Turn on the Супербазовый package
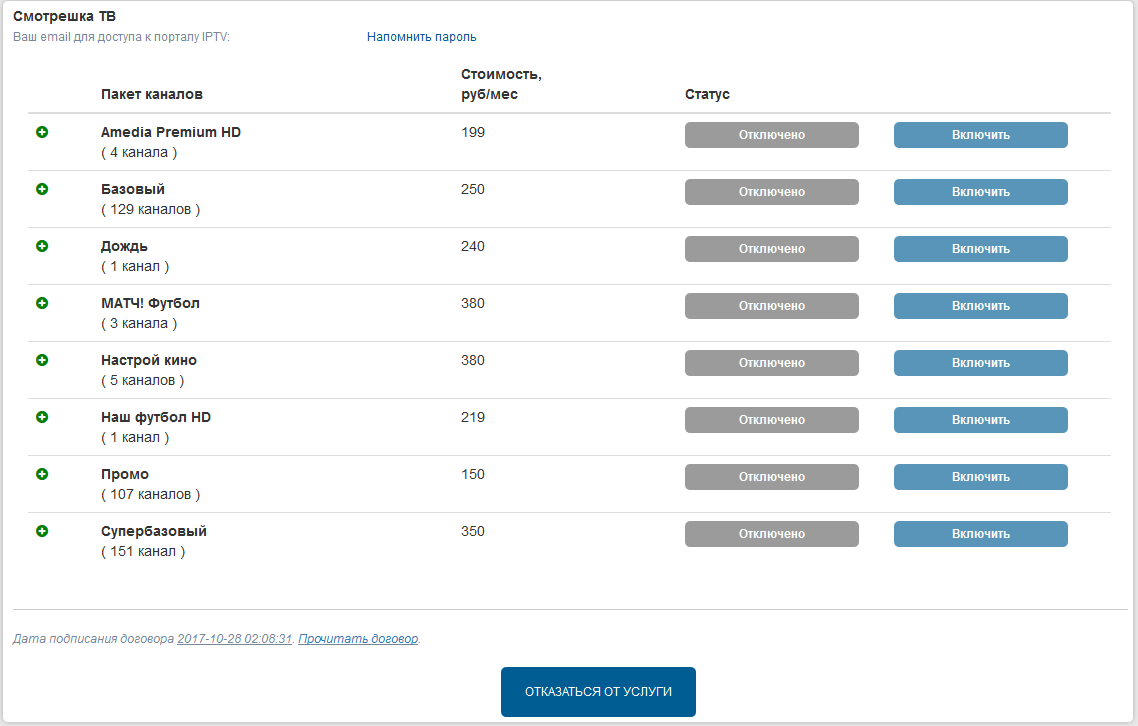 [981, 534]
